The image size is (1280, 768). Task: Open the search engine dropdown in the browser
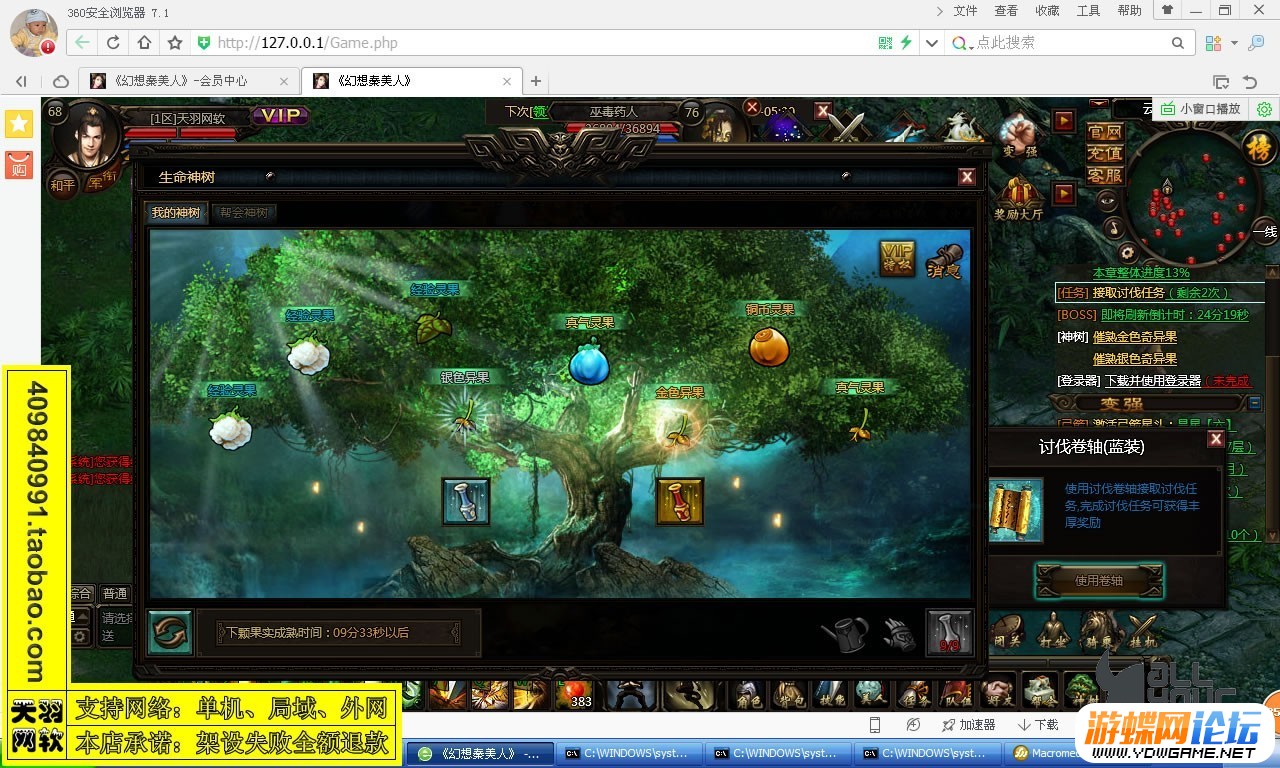(x=962, y=43)
